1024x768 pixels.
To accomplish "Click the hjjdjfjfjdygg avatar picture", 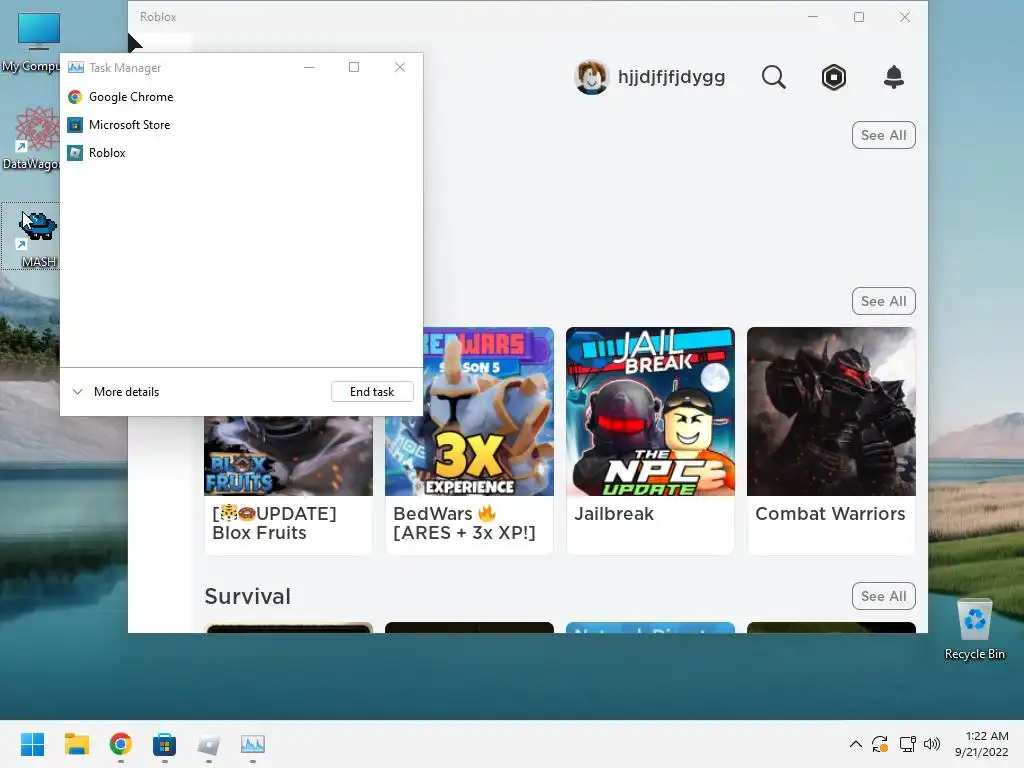I will pyautogui.click(x=592, y=77).
